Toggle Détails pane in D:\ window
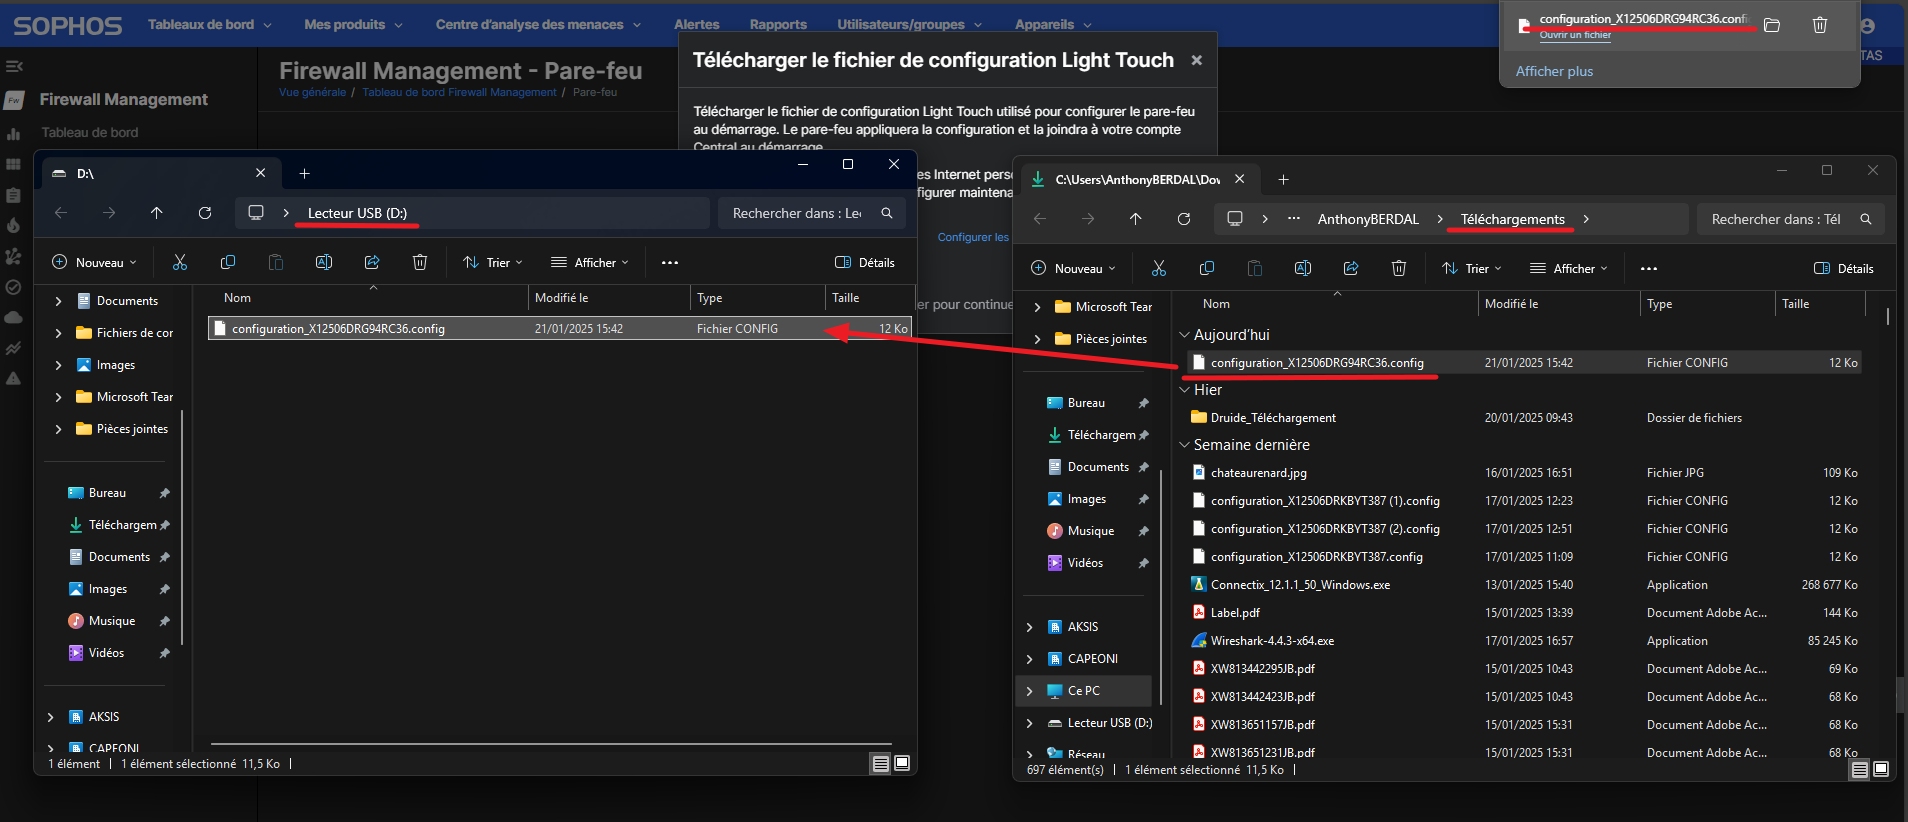 [865, 262]
